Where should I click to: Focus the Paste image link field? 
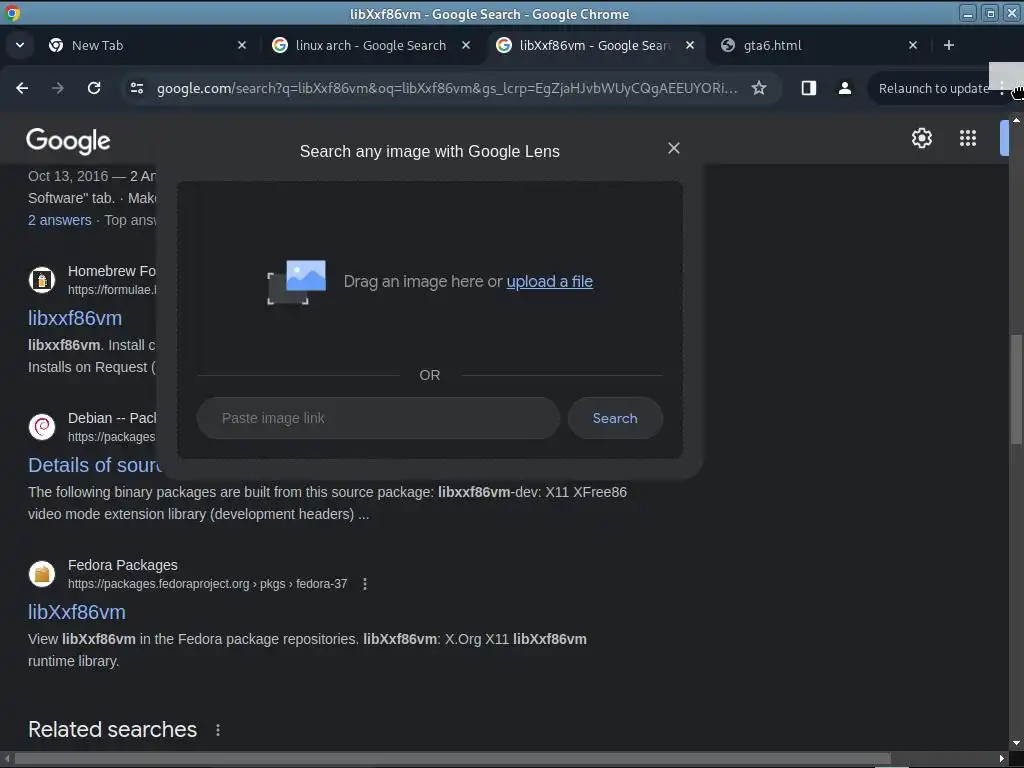(x=378, y=418)
